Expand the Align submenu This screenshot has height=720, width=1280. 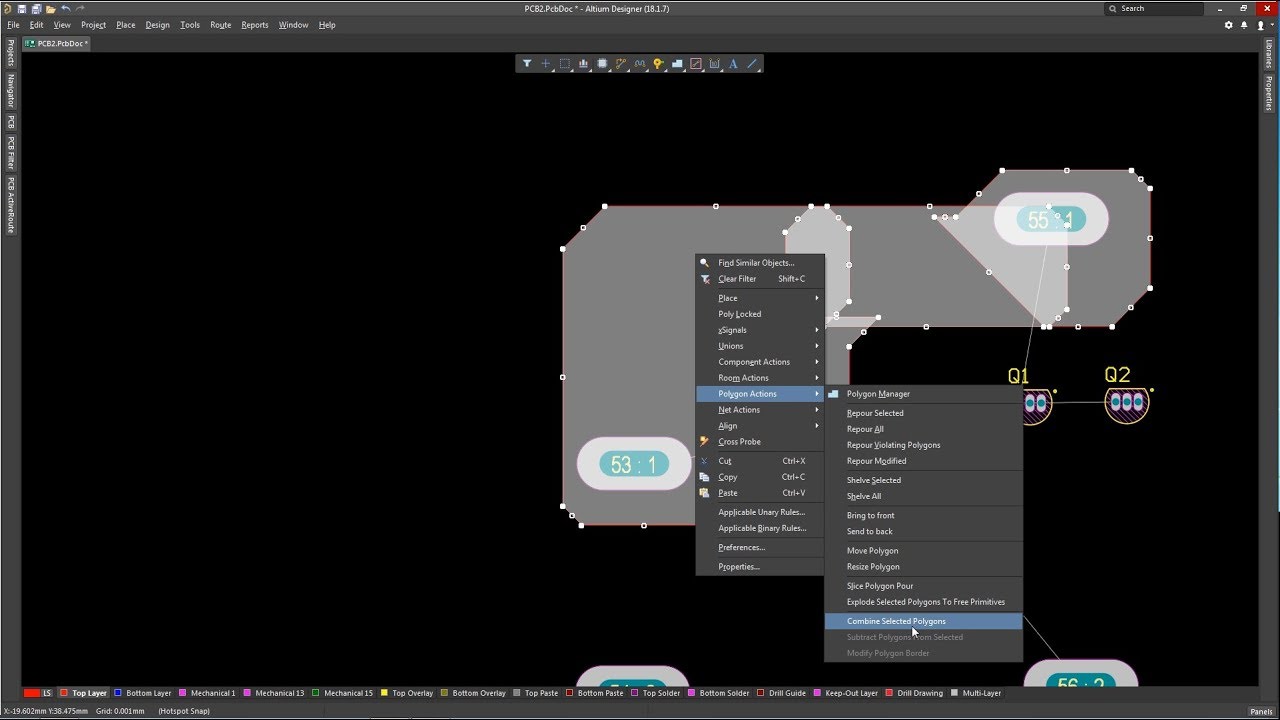coord(760,426)
